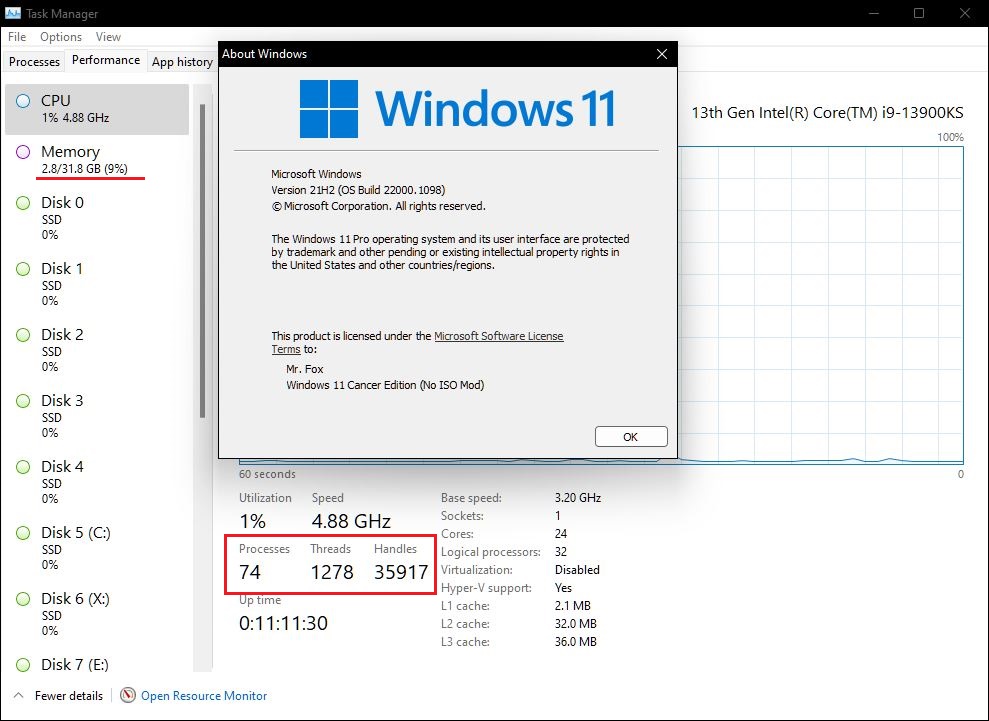Image resolution: width=989 pixels, height=721 pixels.
Task: Click the Speed 4.88 GHz value
Action: (351, 521)
